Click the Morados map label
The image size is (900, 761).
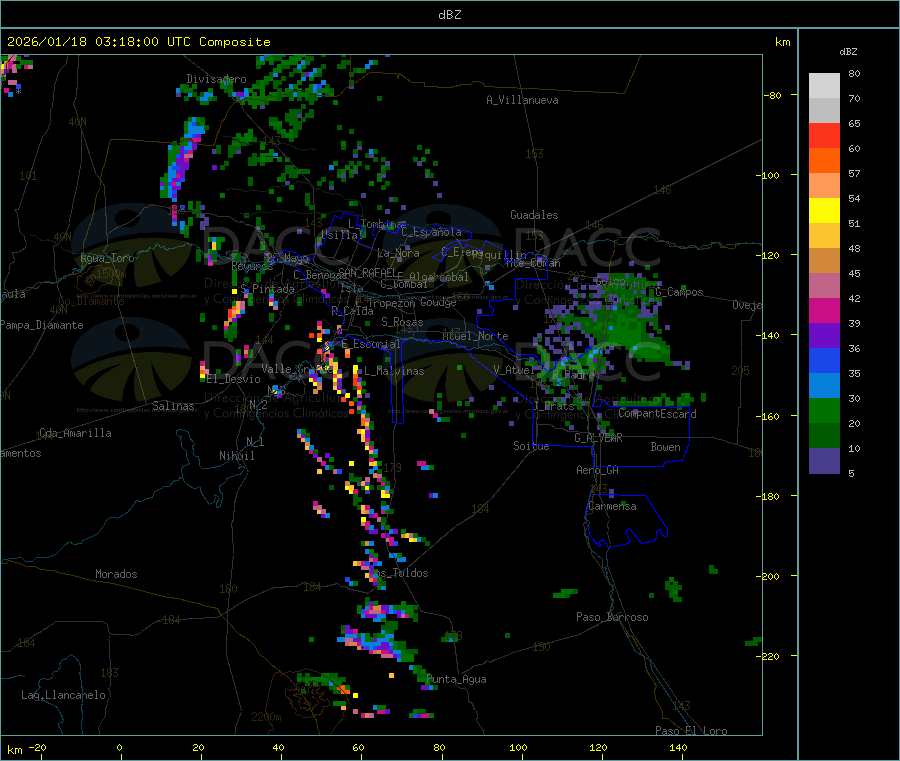click(x=116, y=574)
